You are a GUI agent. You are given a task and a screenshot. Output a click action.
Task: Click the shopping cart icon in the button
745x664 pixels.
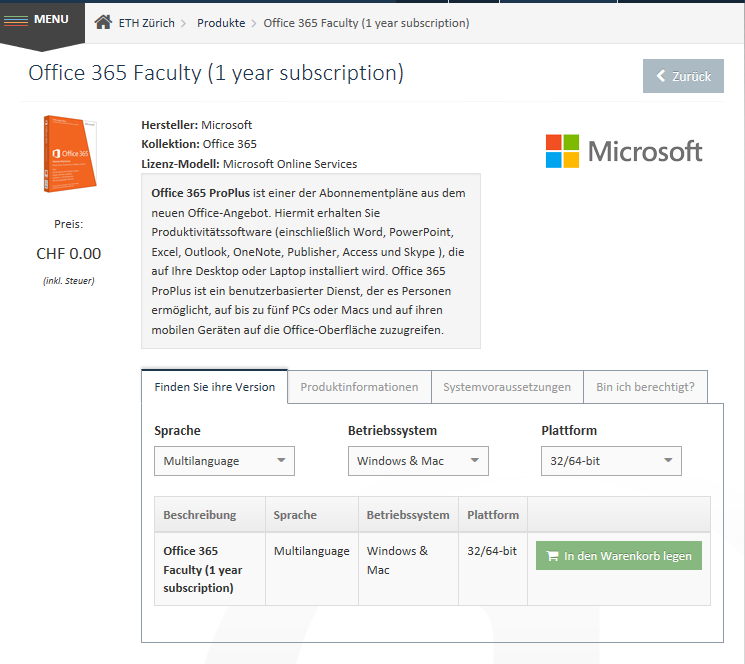[552, 556]
